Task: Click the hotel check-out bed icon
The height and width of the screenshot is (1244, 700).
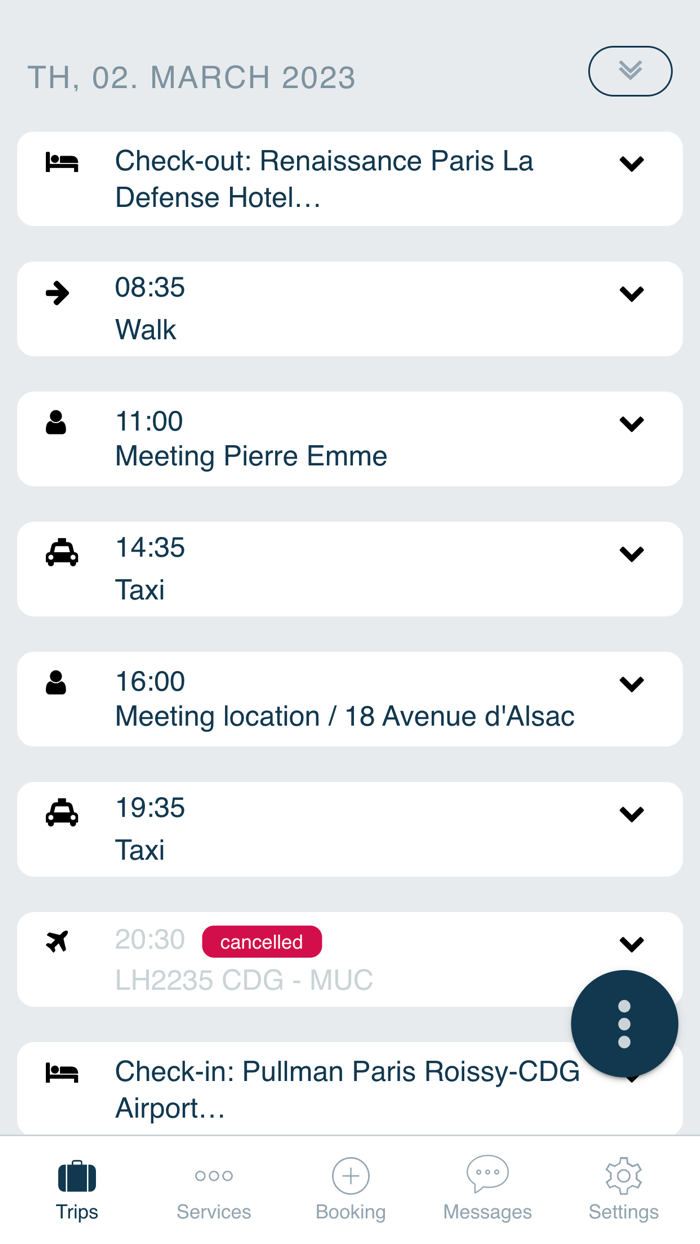Action: click(x=60, y=161)
